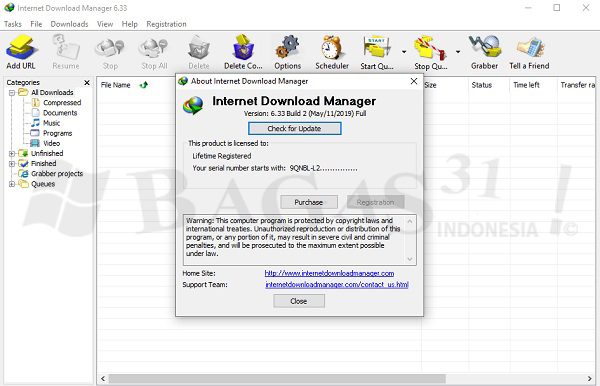Screen dimensions: 600x386
Task: Sort by the File Name column
Action: (116, 85)
